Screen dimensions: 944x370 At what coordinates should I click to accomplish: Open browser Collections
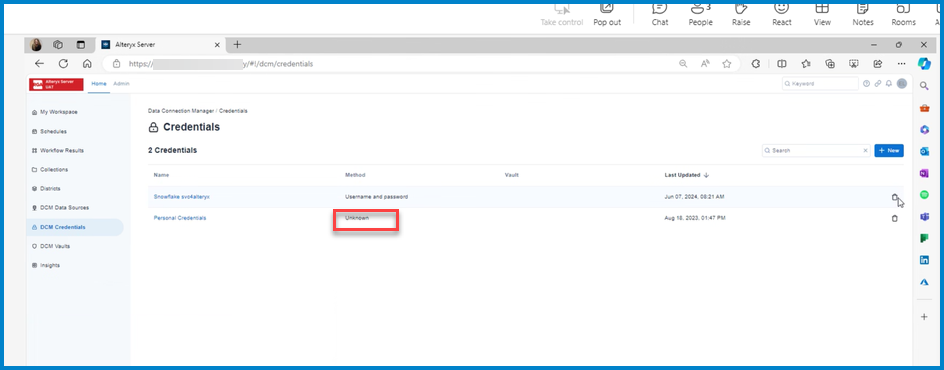[830, 64]
